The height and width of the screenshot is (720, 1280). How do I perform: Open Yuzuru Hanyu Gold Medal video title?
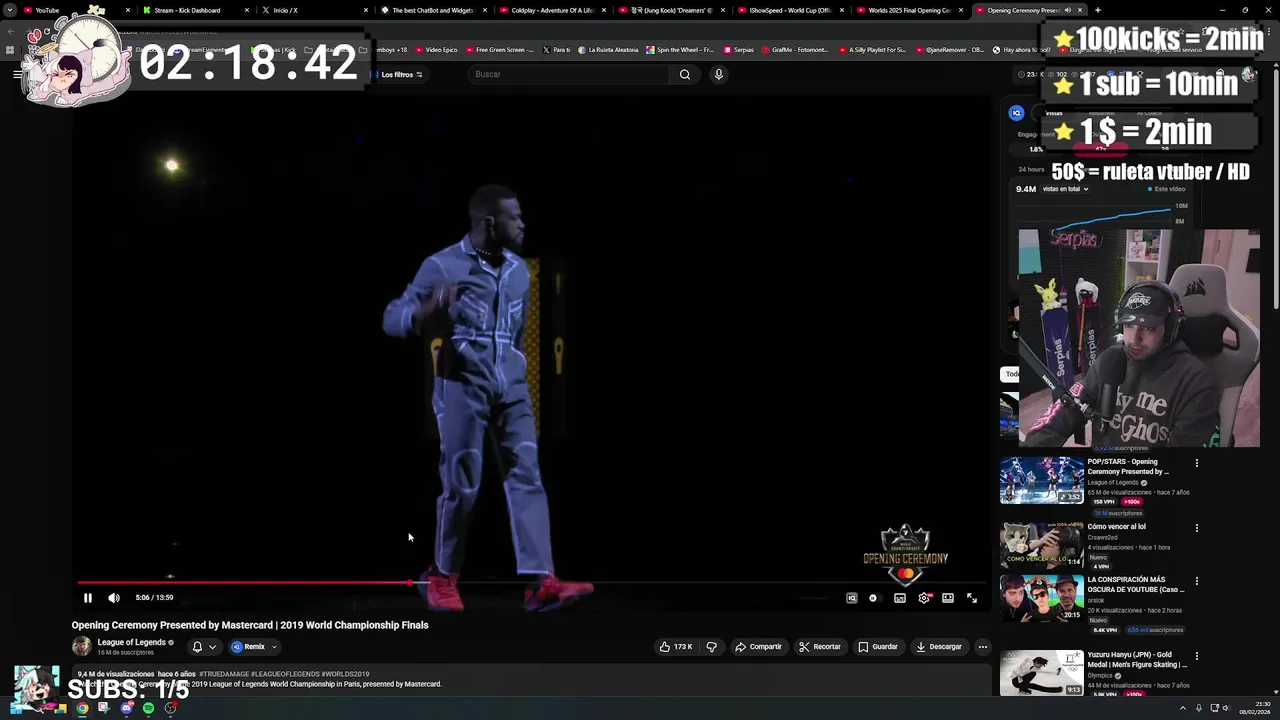1137,659
